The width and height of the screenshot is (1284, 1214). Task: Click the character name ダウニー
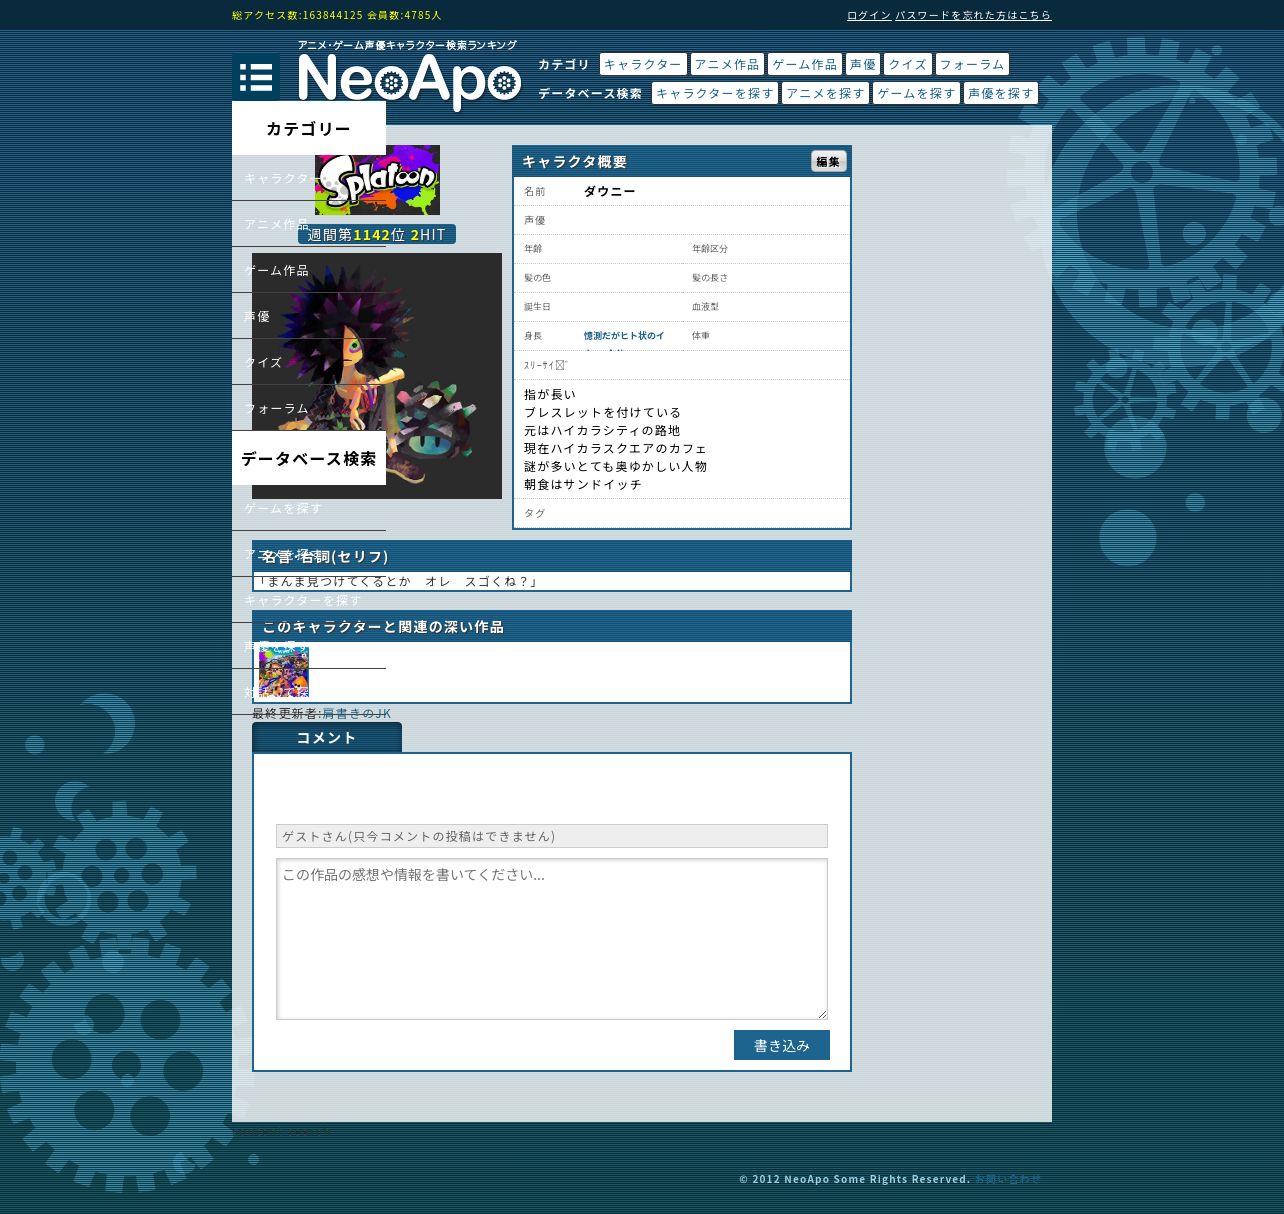click(610, 191)
